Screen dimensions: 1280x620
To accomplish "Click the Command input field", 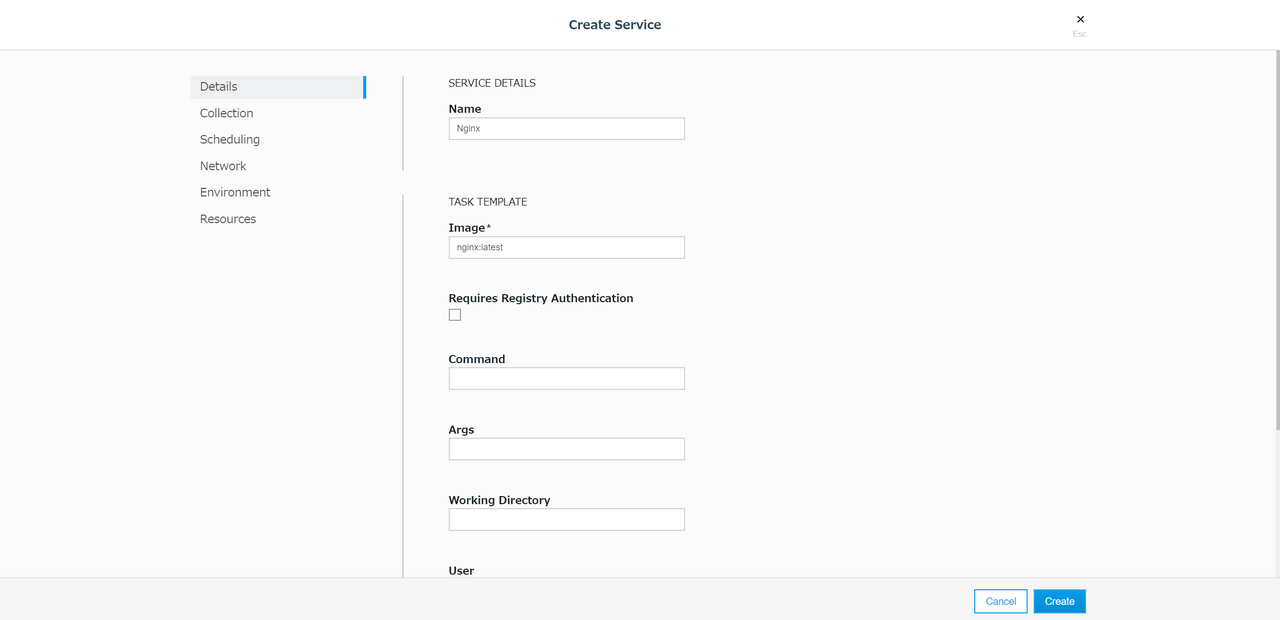I will pyautogui.click(x=567, y=378).
